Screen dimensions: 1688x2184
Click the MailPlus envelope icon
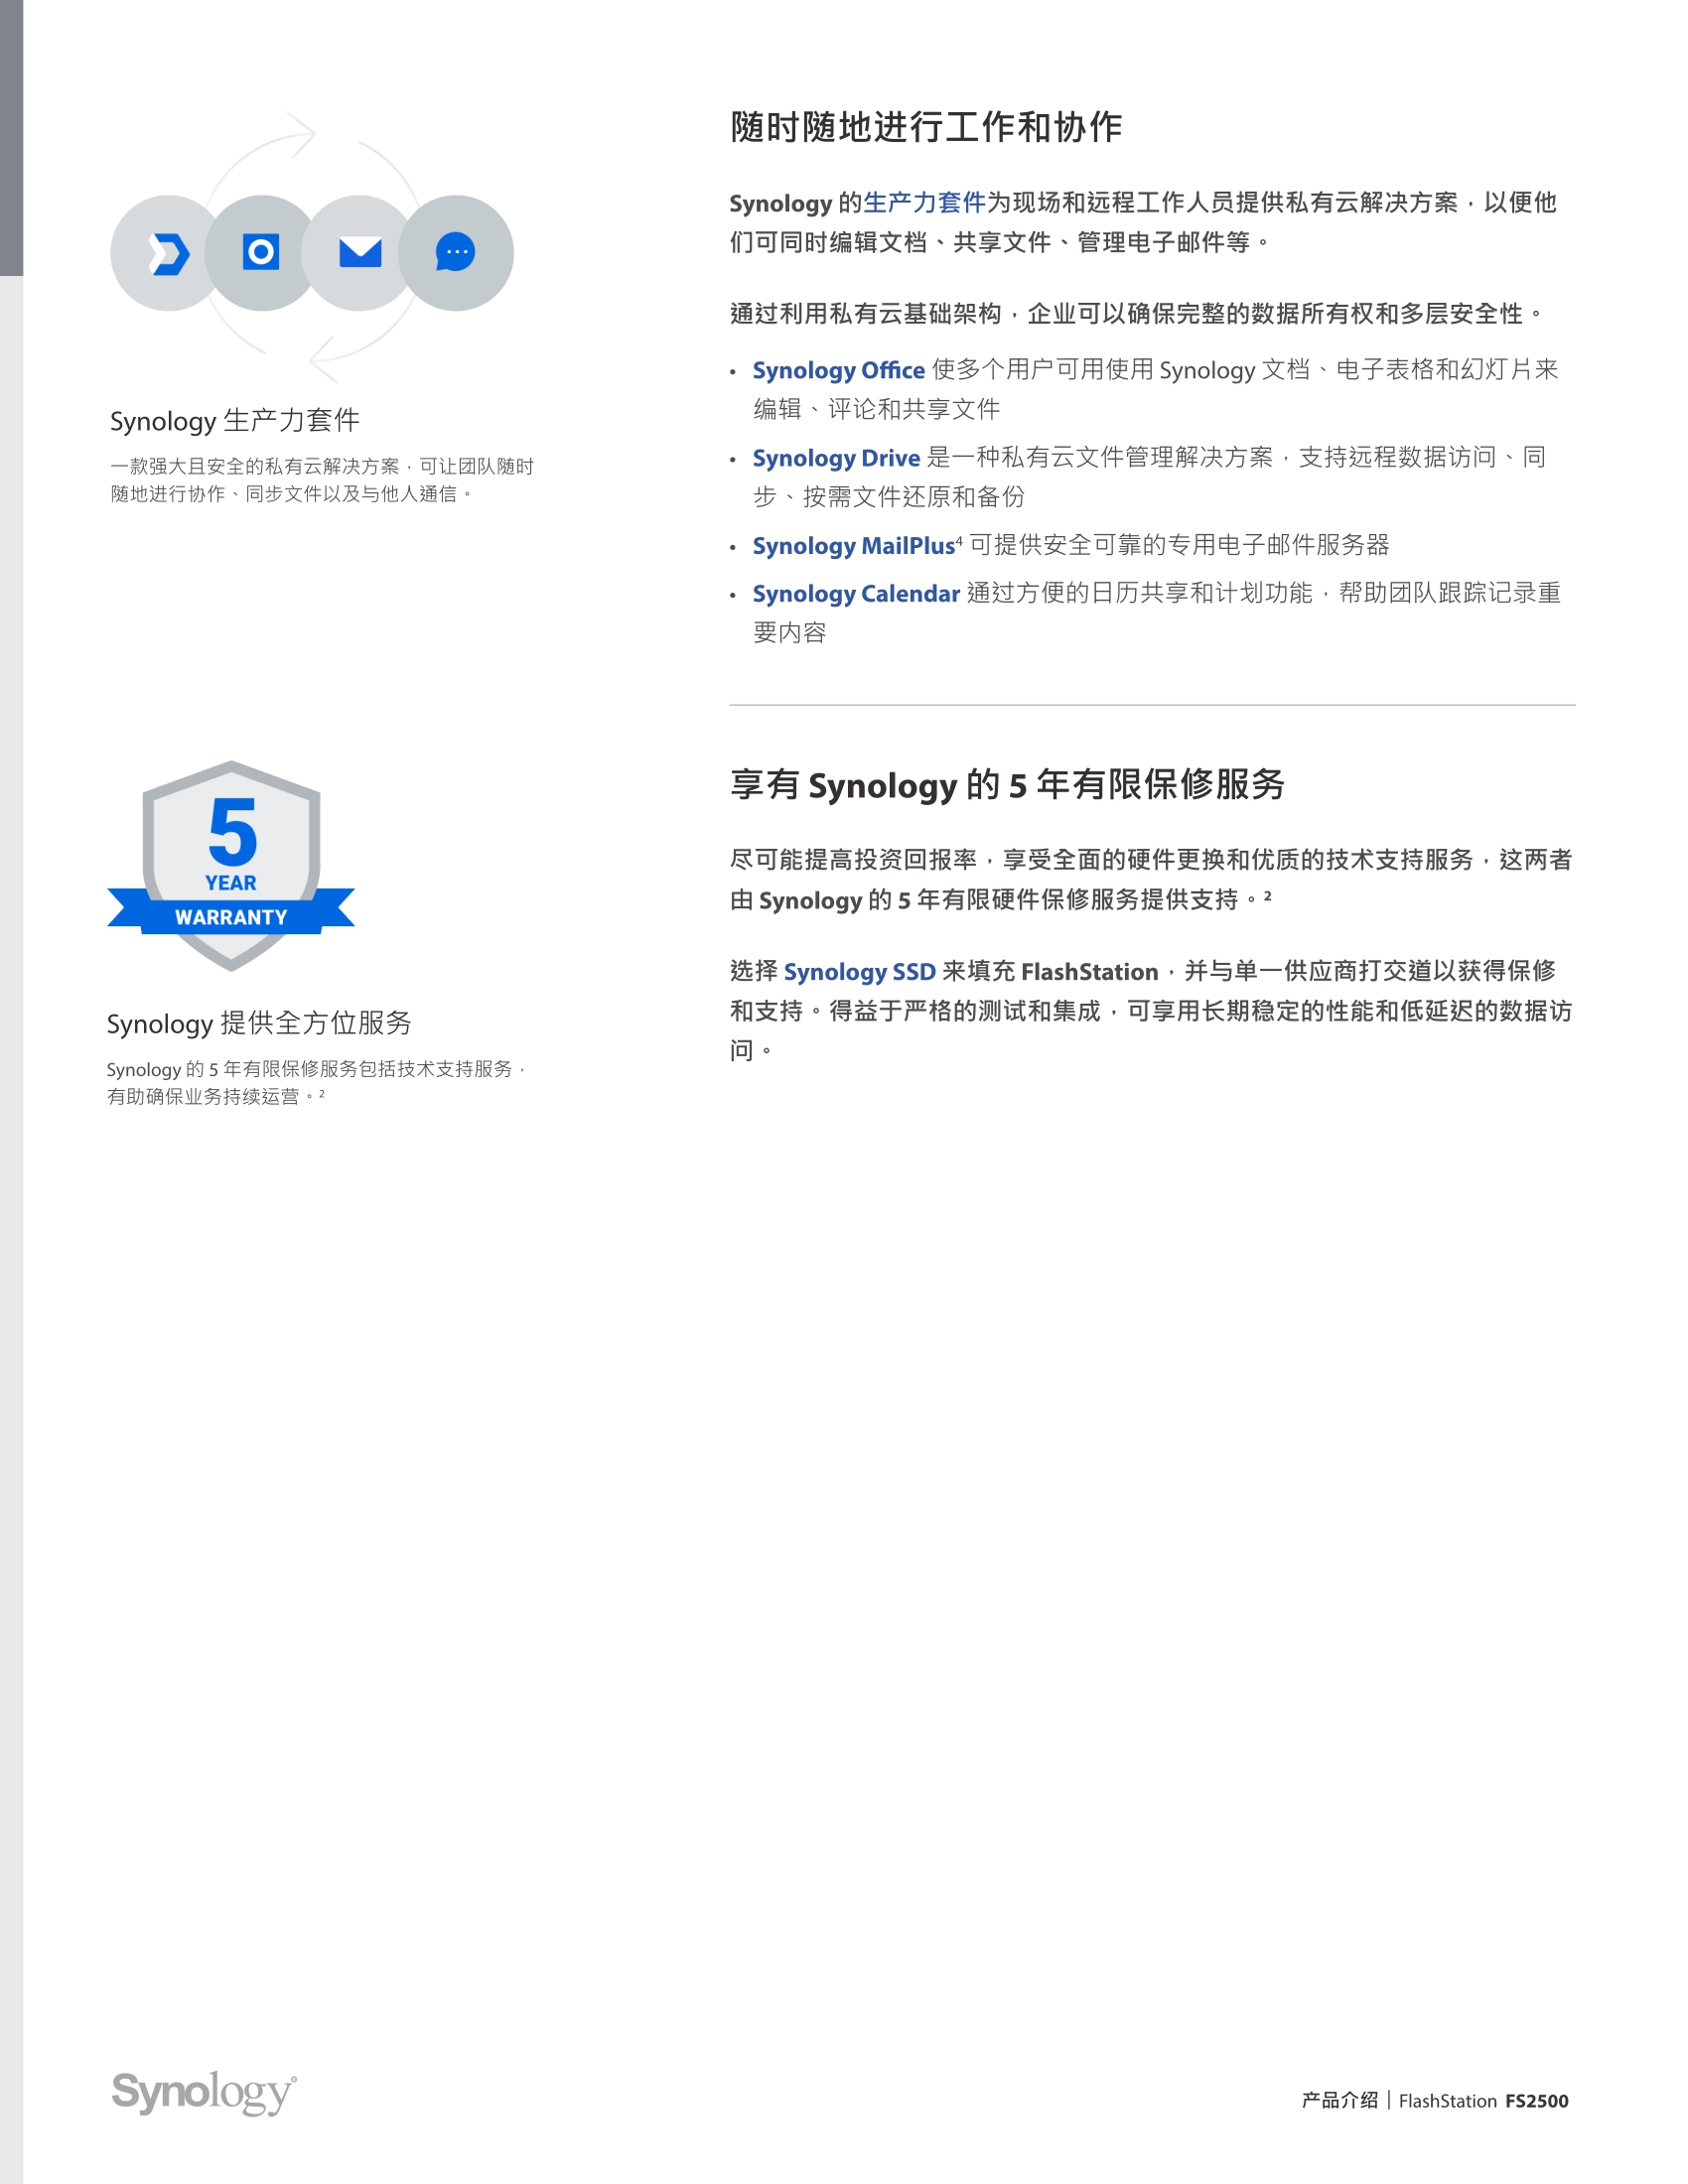[x=360, y=253]
